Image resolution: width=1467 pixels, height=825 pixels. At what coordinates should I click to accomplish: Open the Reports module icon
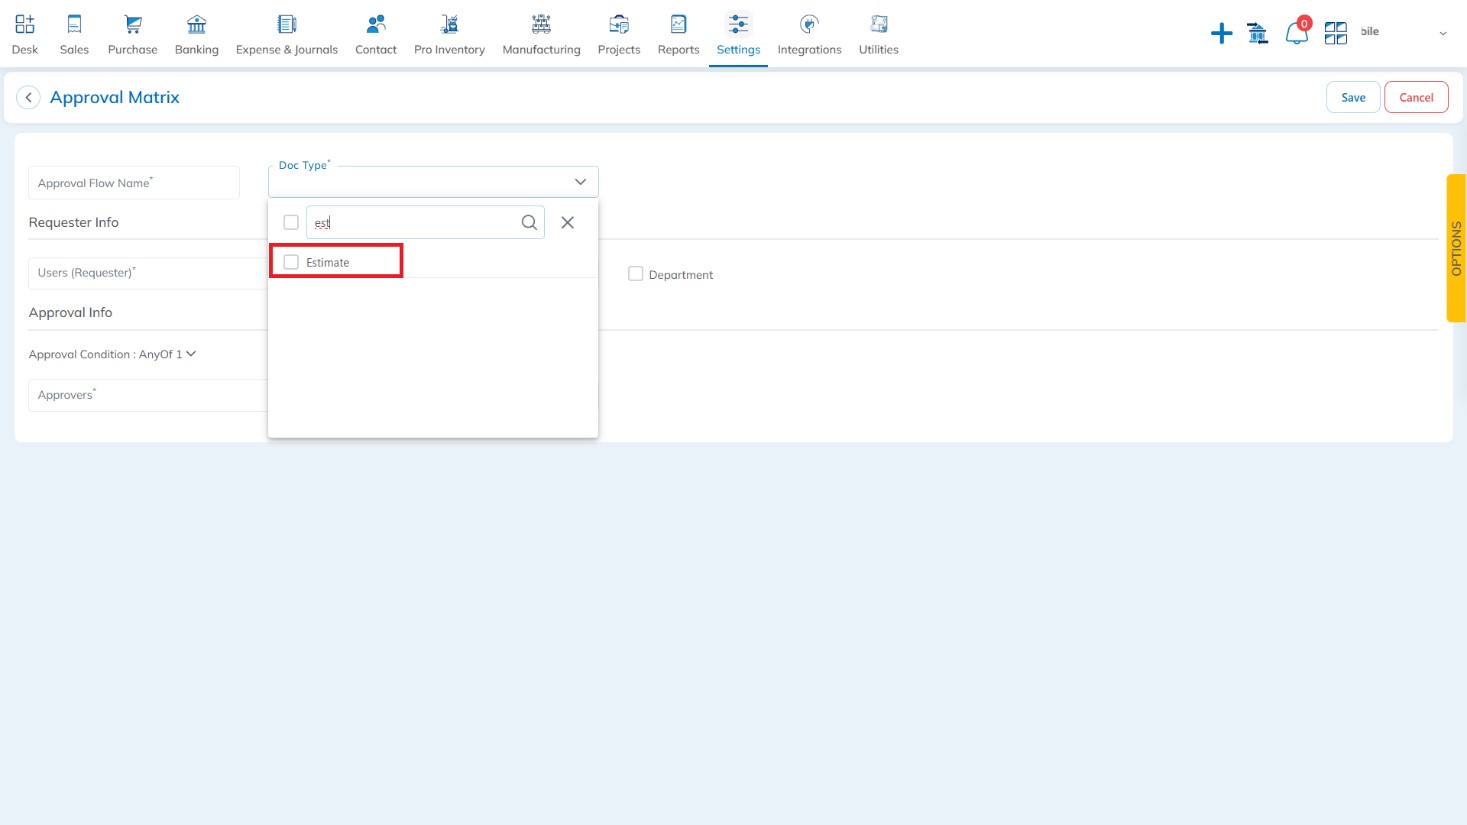coord(679,24)
